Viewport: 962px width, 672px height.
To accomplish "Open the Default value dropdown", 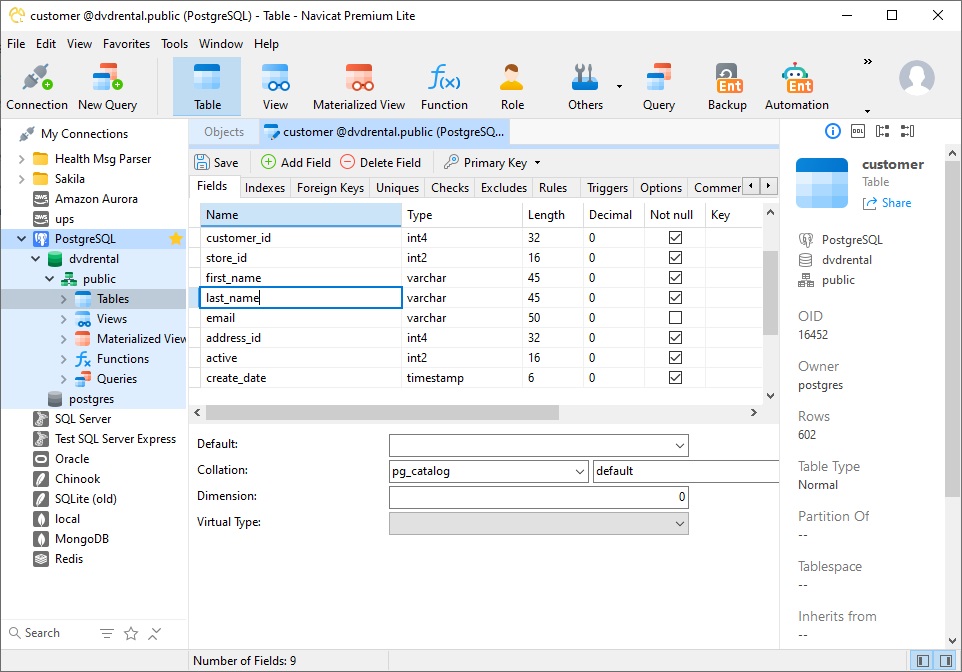I will [x=679, y=446].
